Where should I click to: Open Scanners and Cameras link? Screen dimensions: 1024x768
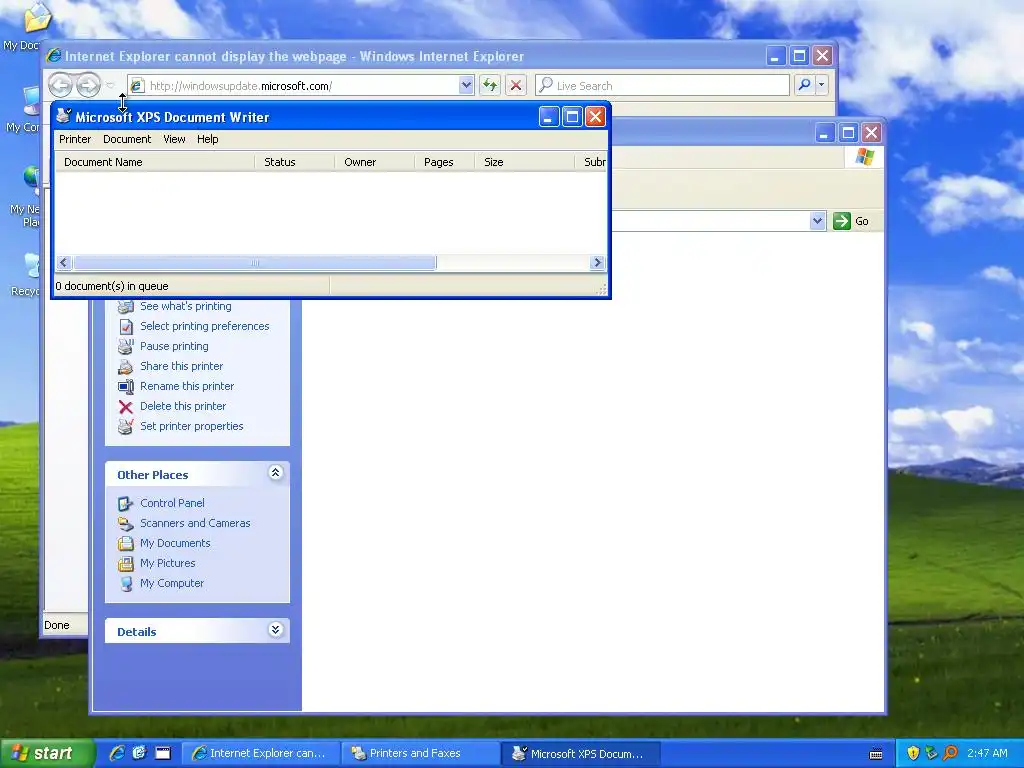tap(195, 523)
